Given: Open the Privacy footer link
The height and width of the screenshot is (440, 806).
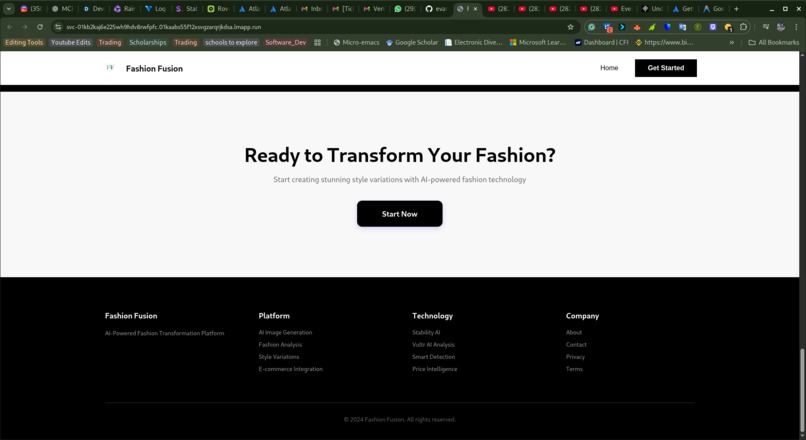Looking at the screenshot, I should coord(575,357).
